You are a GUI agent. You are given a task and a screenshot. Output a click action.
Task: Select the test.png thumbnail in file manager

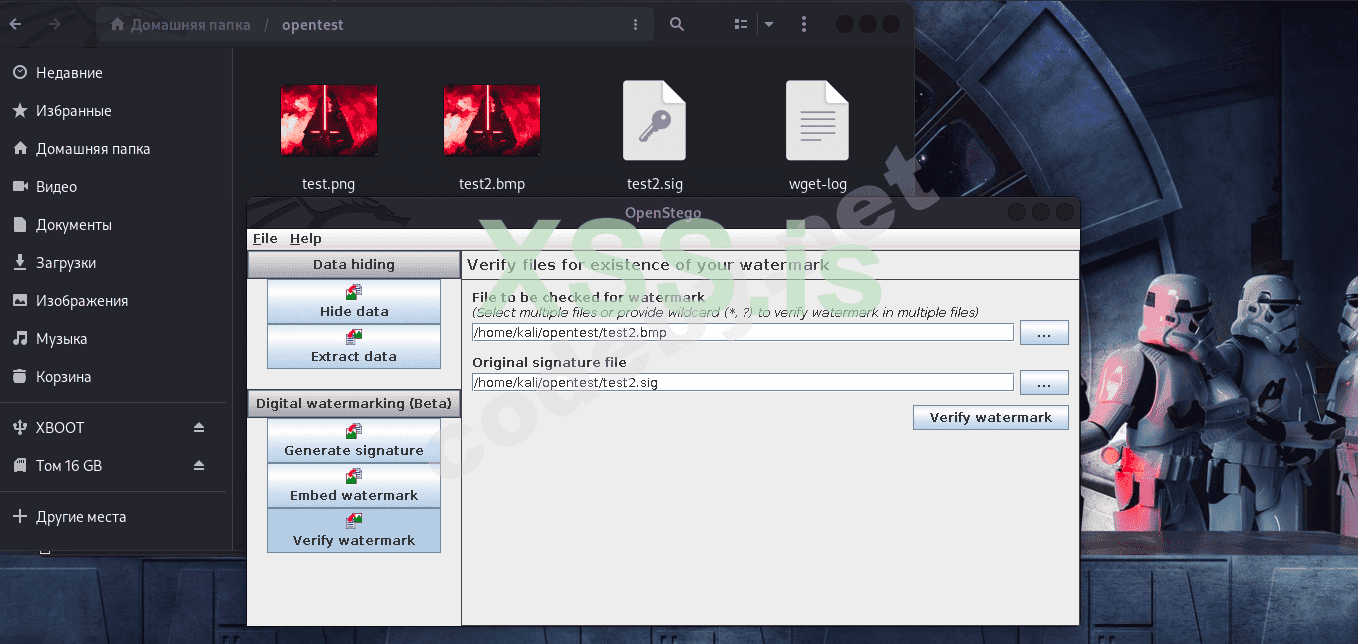point(329,120)
